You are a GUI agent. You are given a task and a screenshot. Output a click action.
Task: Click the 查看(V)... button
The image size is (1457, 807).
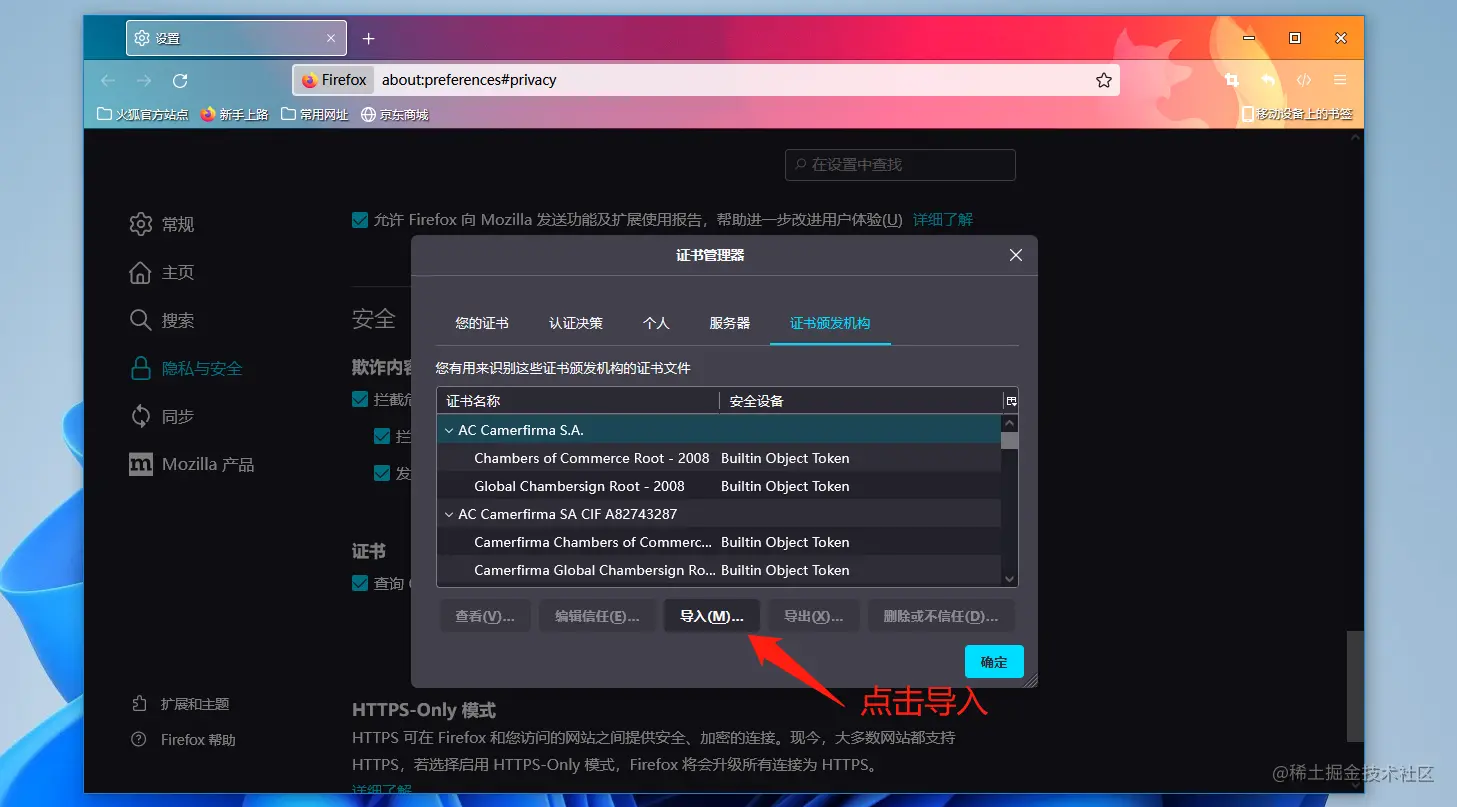click(x=485, y=616)
